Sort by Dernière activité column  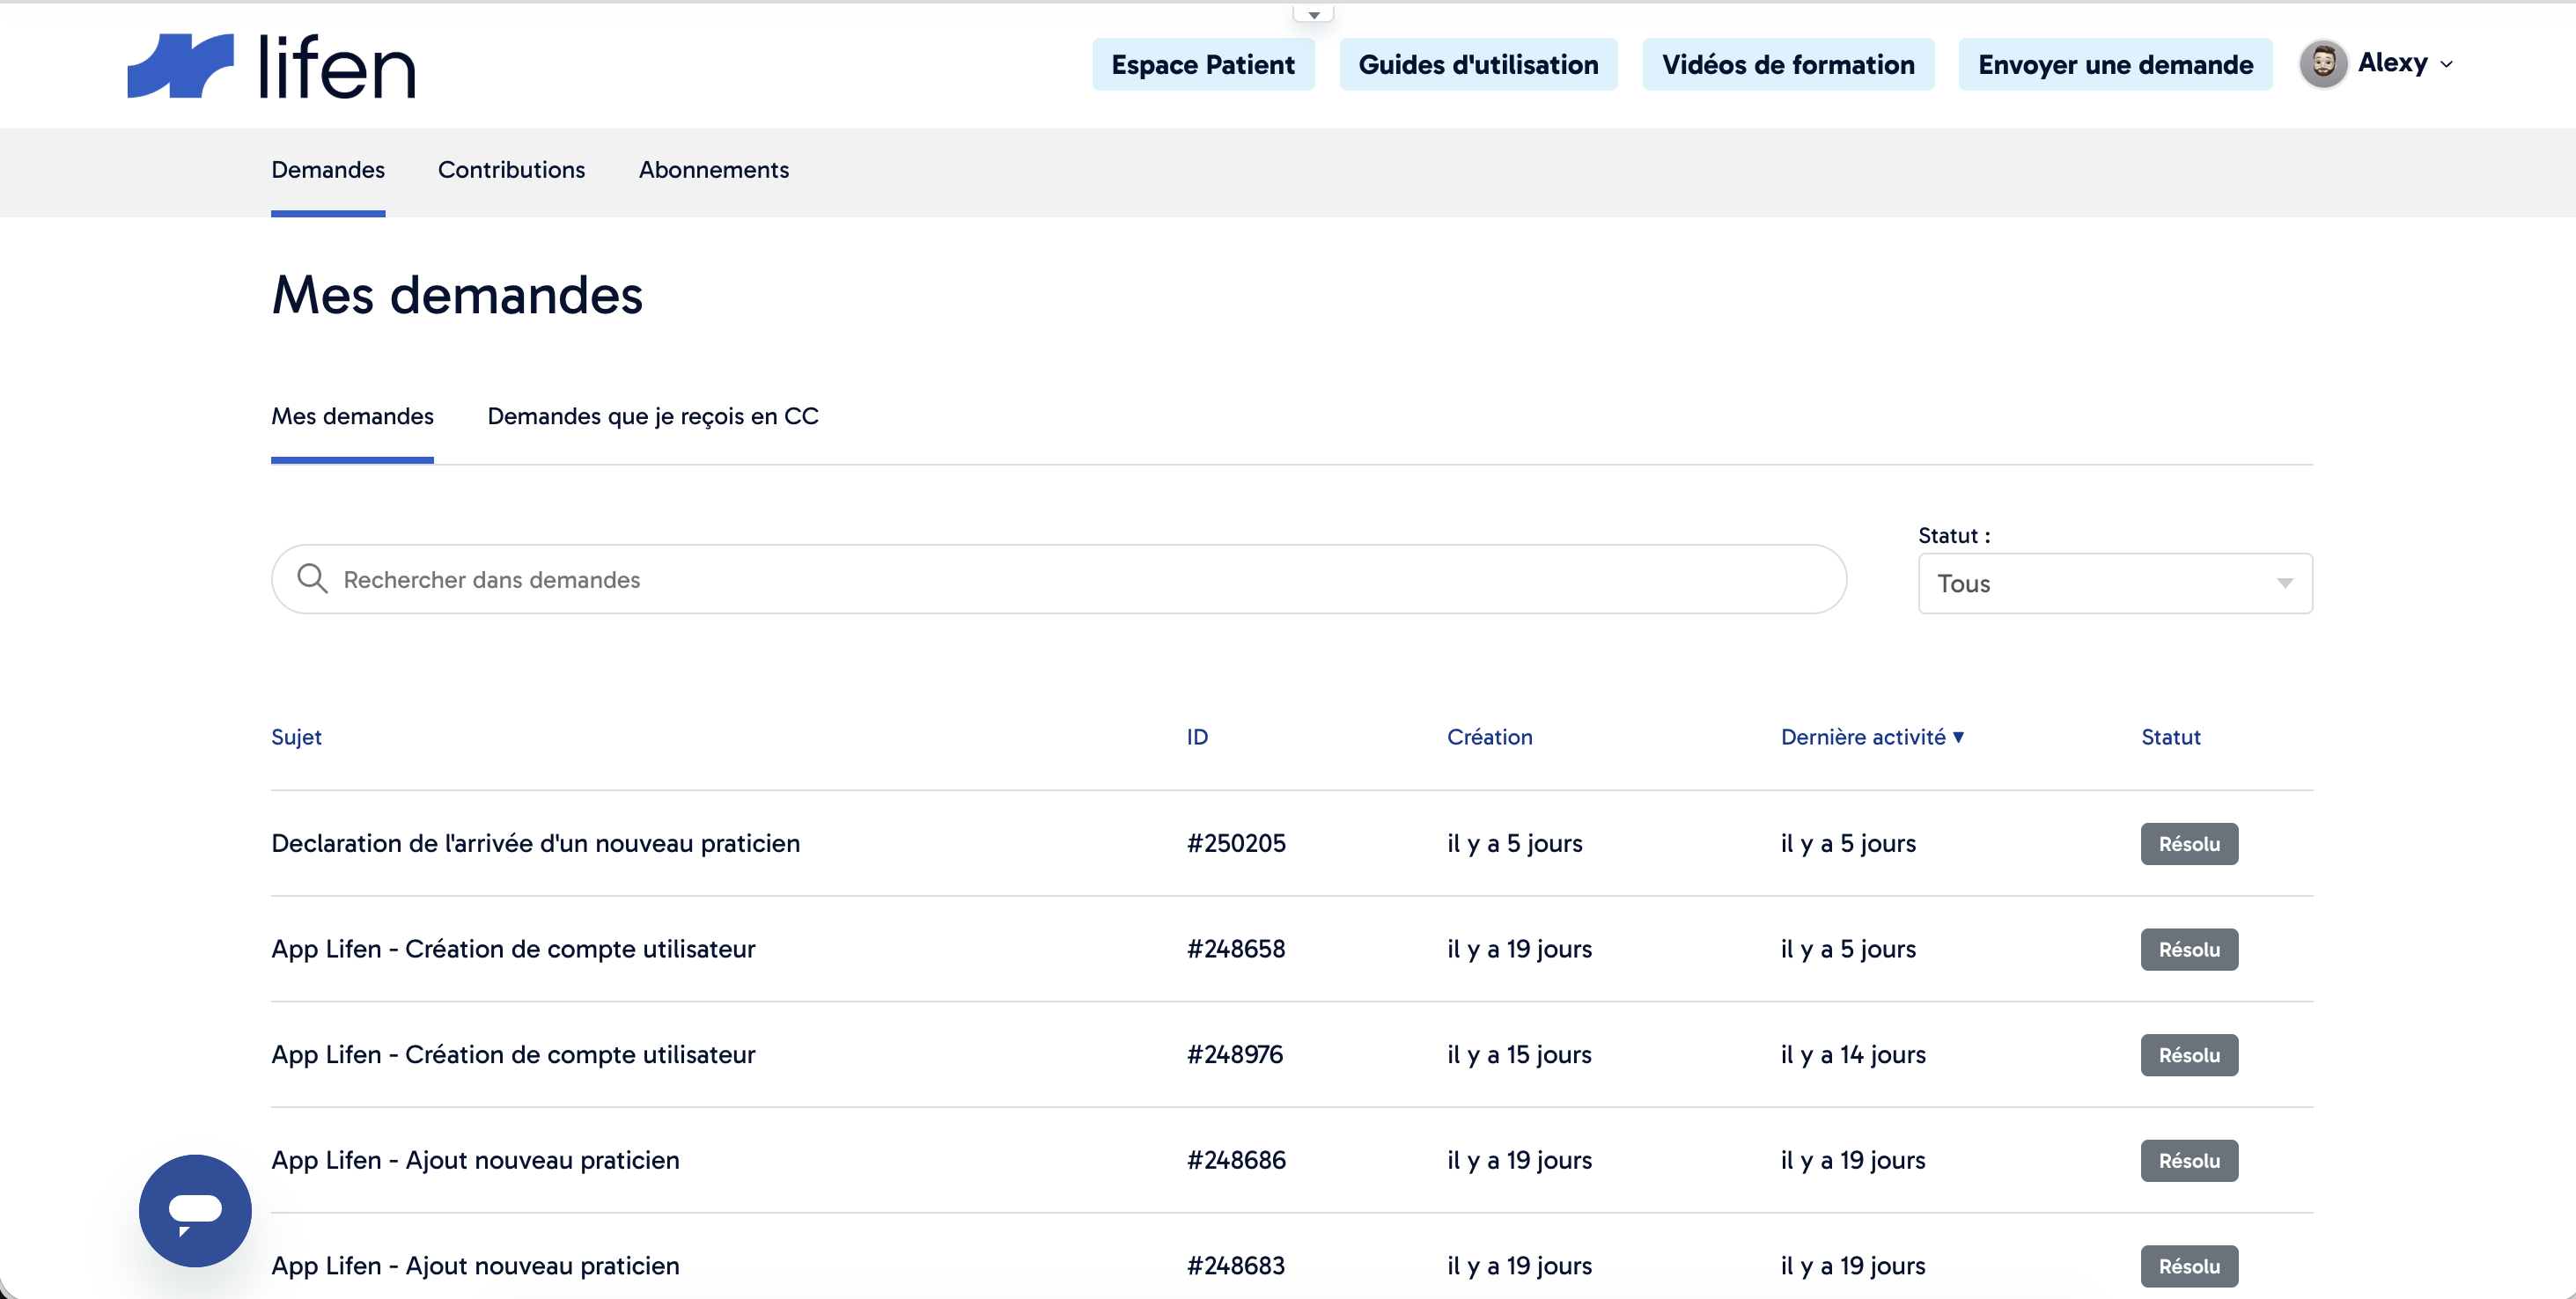tap(1872, 737)
